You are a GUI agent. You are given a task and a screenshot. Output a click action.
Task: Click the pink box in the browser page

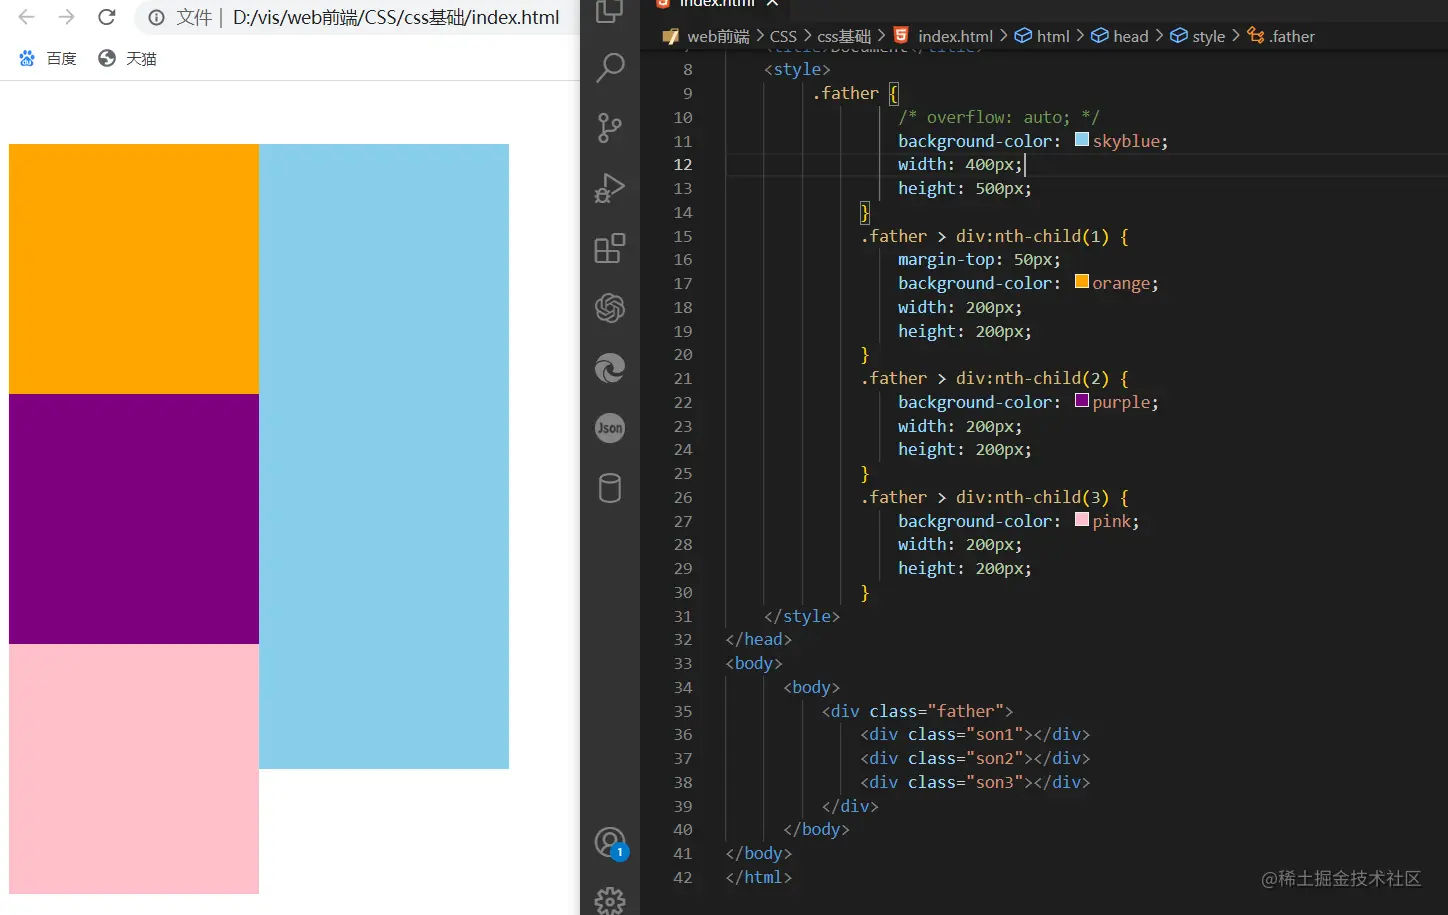point(134,769)
